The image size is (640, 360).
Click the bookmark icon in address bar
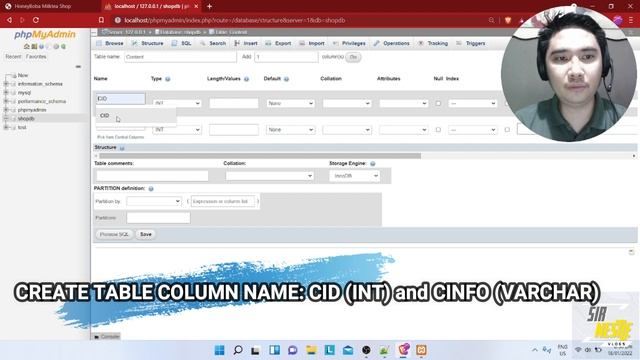[101, 20]
